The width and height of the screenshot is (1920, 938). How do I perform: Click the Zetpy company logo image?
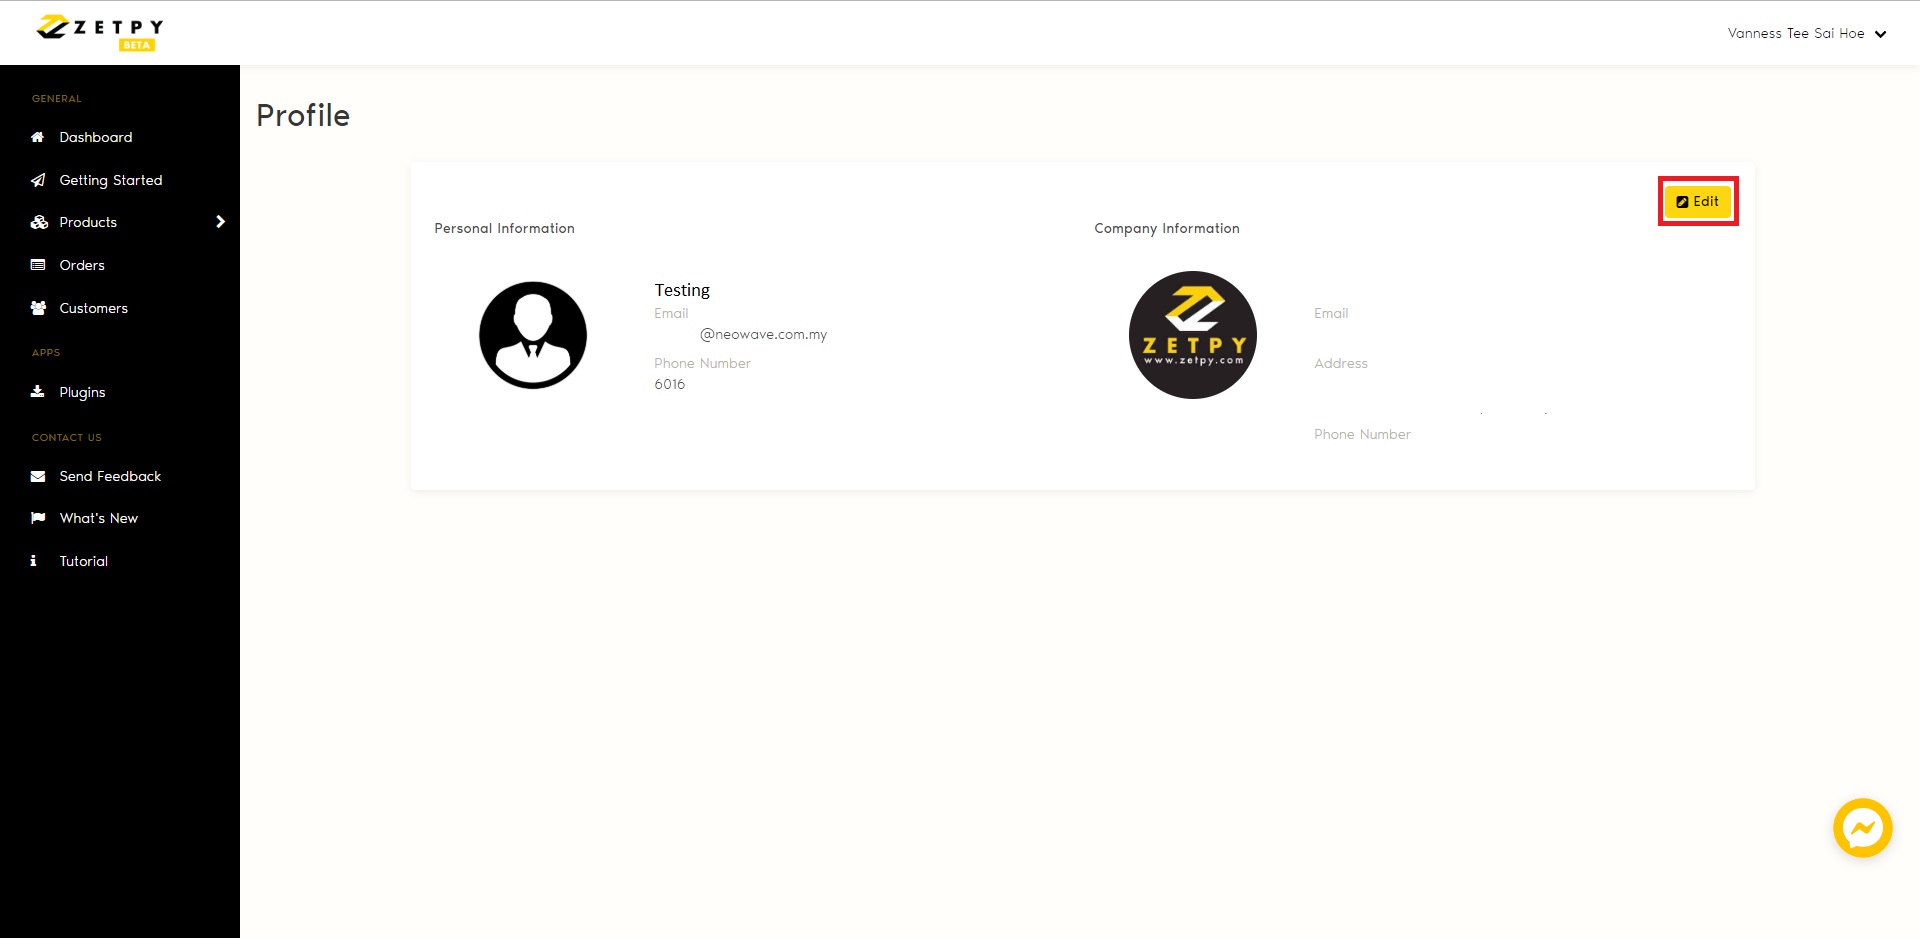point(1193,335)
